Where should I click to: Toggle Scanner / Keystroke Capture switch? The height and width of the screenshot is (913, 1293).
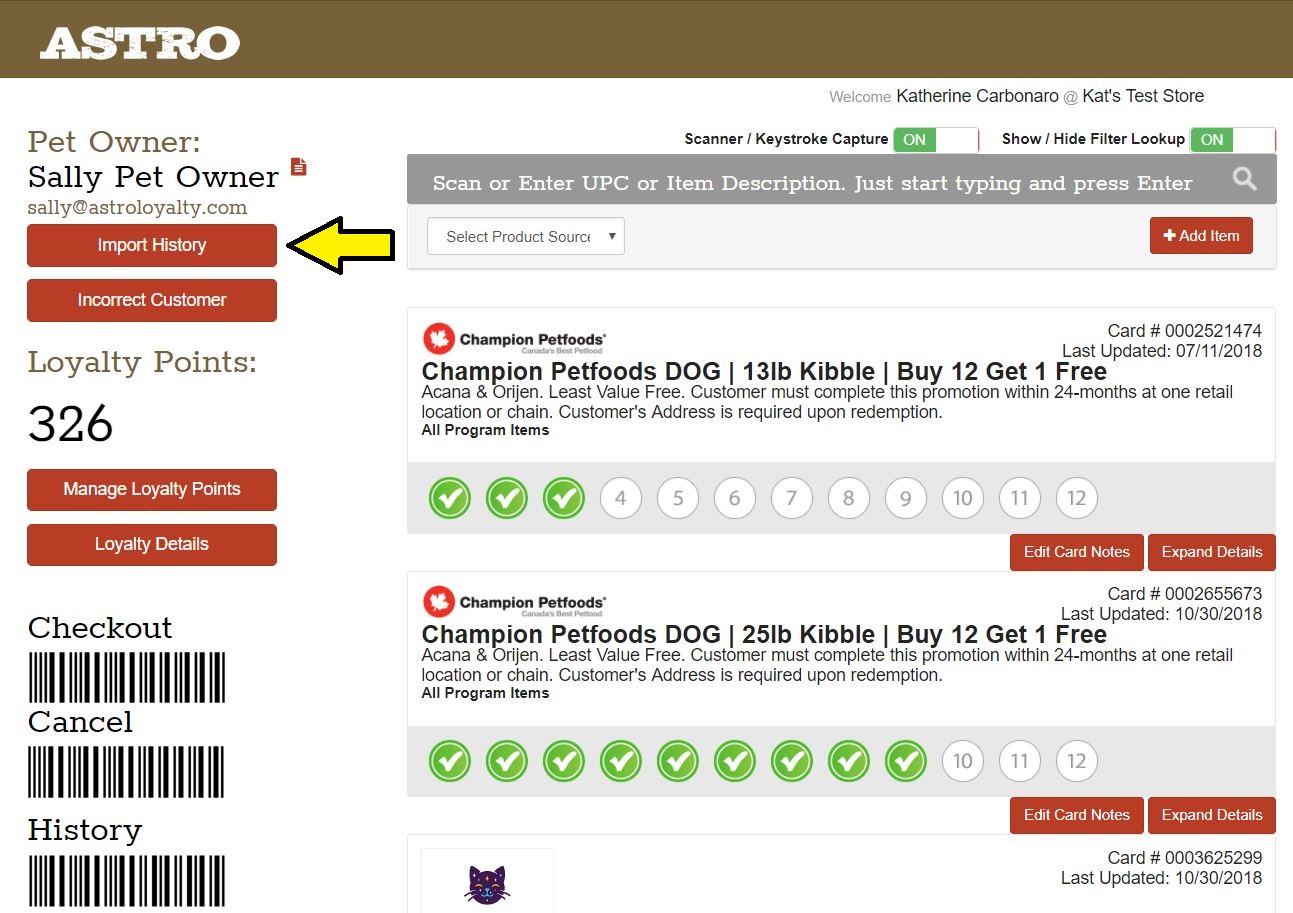935,139
